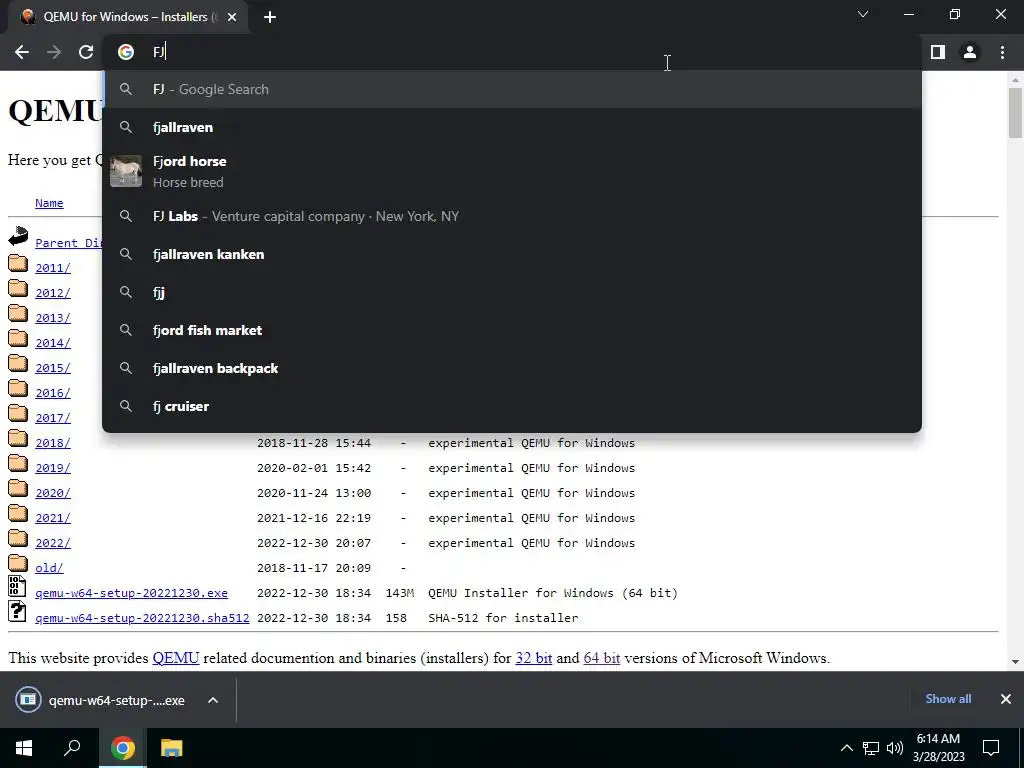1024x768 pixels.
Task: Reload the current page
Action: coord(86,52)
